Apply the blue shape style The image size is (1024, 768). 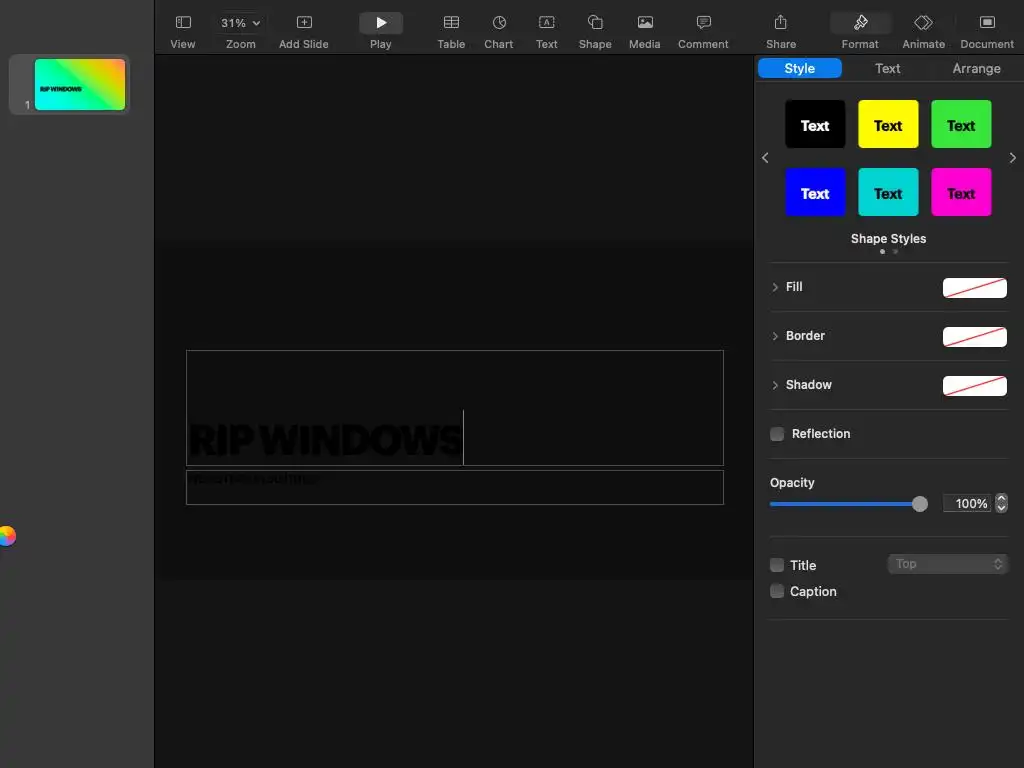815,192
